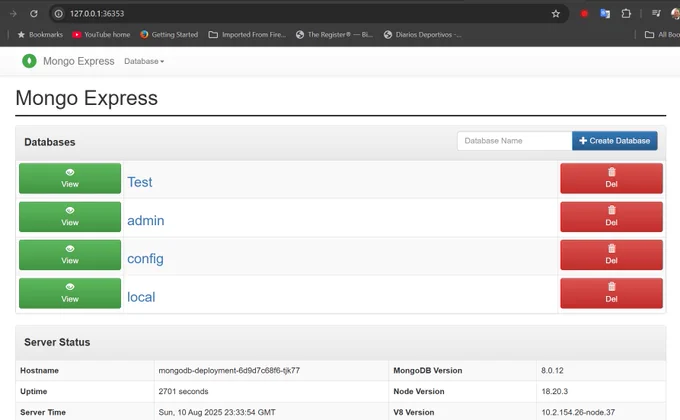
Task: Expand the Database dropdown menu
Action: coord(144,61)
